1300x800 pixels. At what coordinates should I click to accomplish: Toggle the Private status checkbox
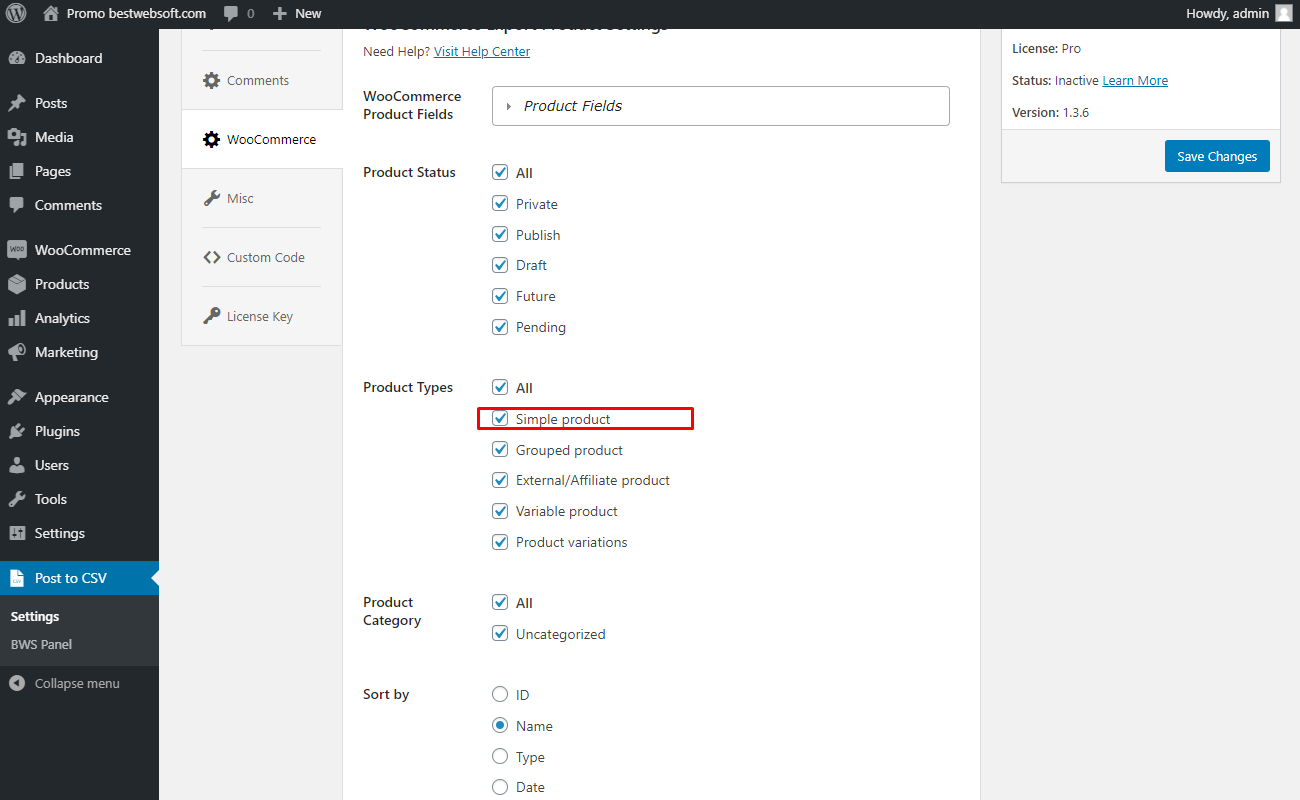[500, 203]
